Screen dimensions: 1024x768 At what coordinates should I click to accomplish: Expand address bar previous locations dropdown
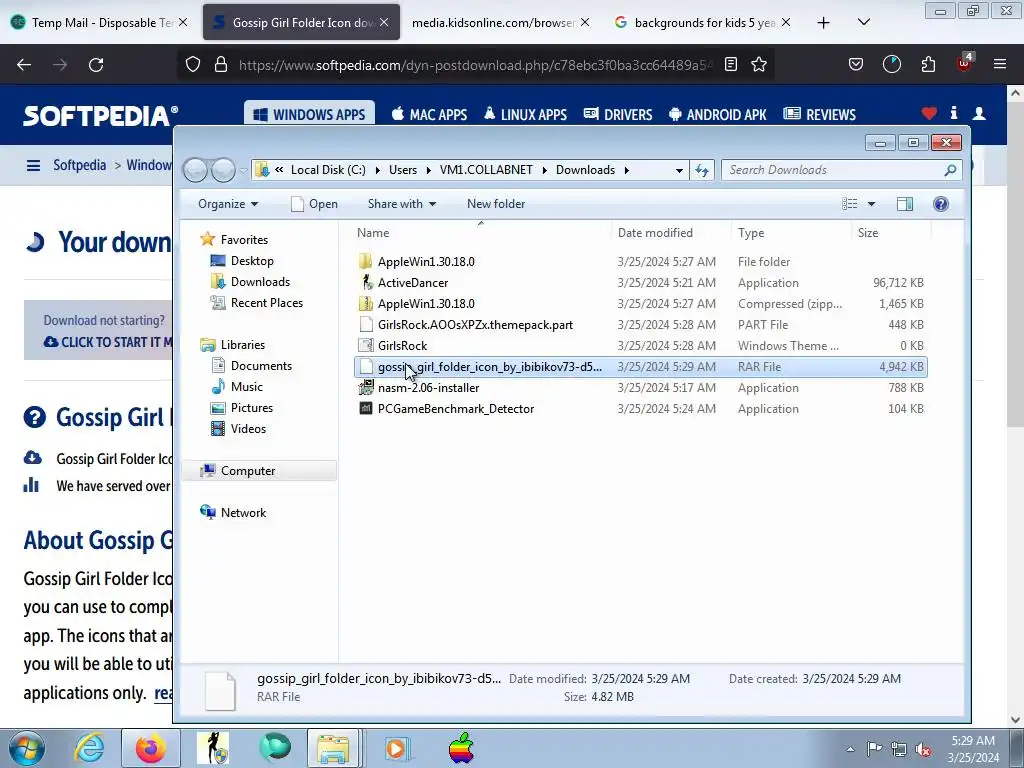(x=679, y=170)
